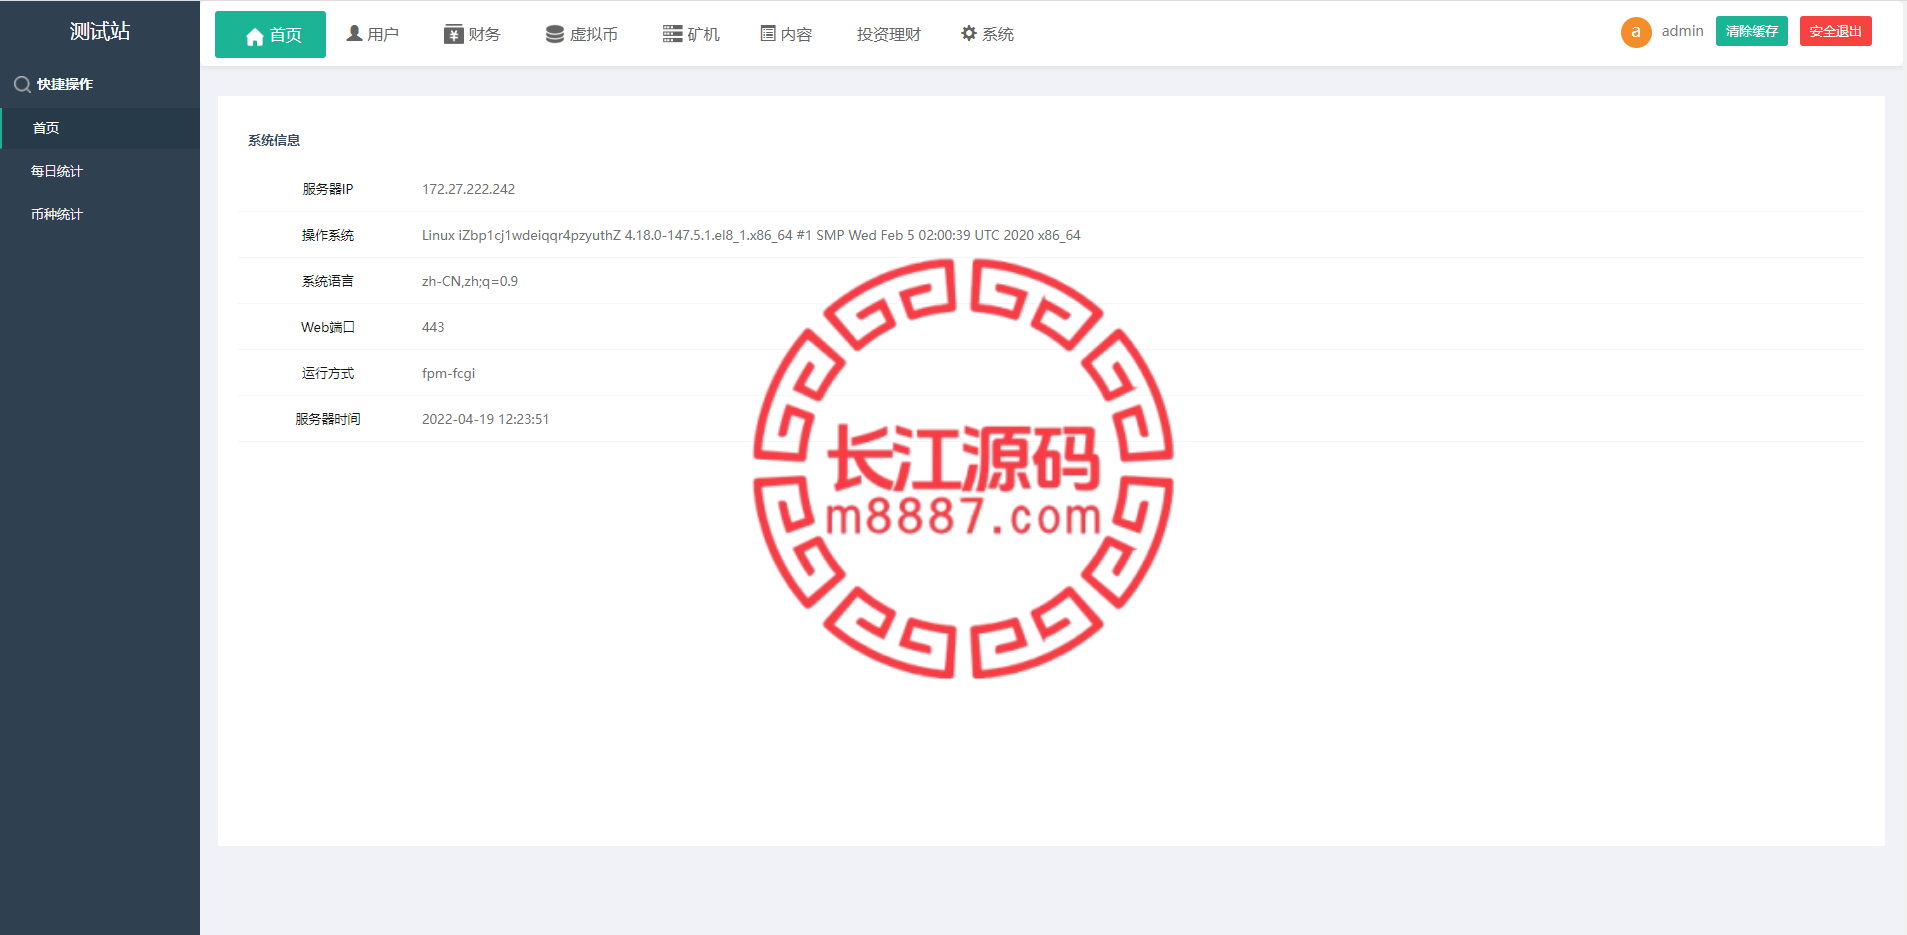Open the 首页 top navigation tab
The width and height of the screenshot is (1907, 935).
pyautogui.click(x=270, y=34)
